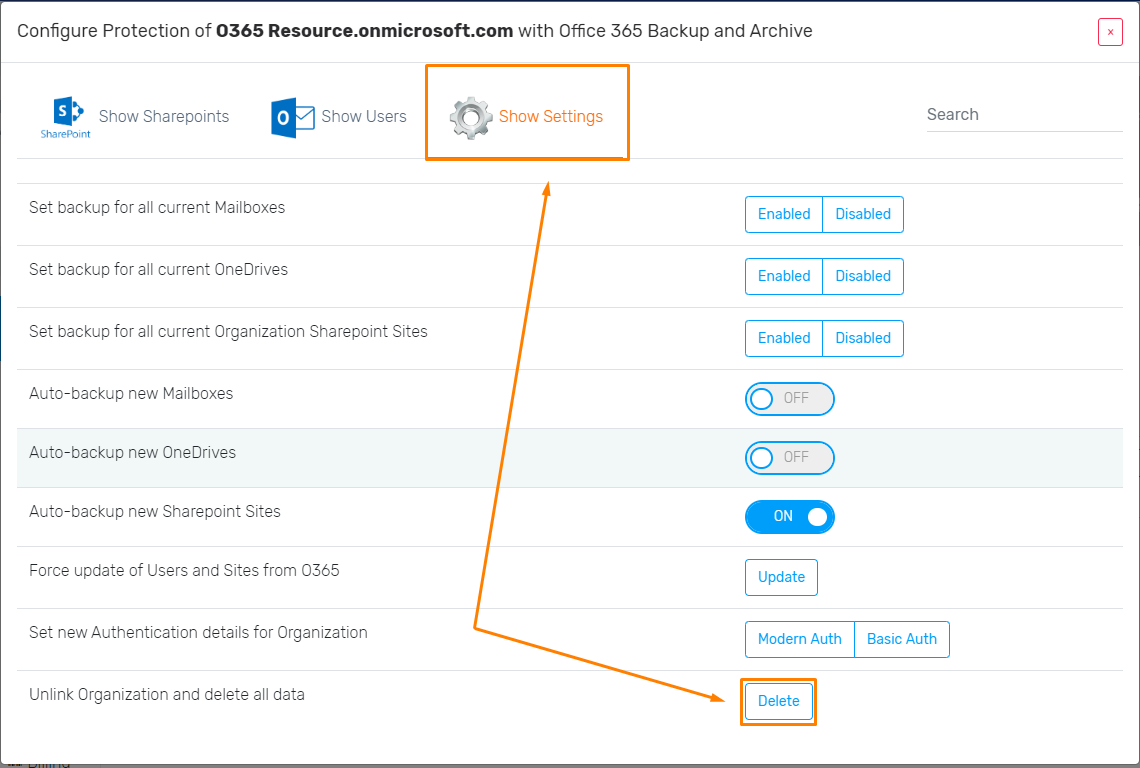Click 'Set new Authentication details for Organization' text
This screenshot has height=768, width=1140.
coord(198,633)
